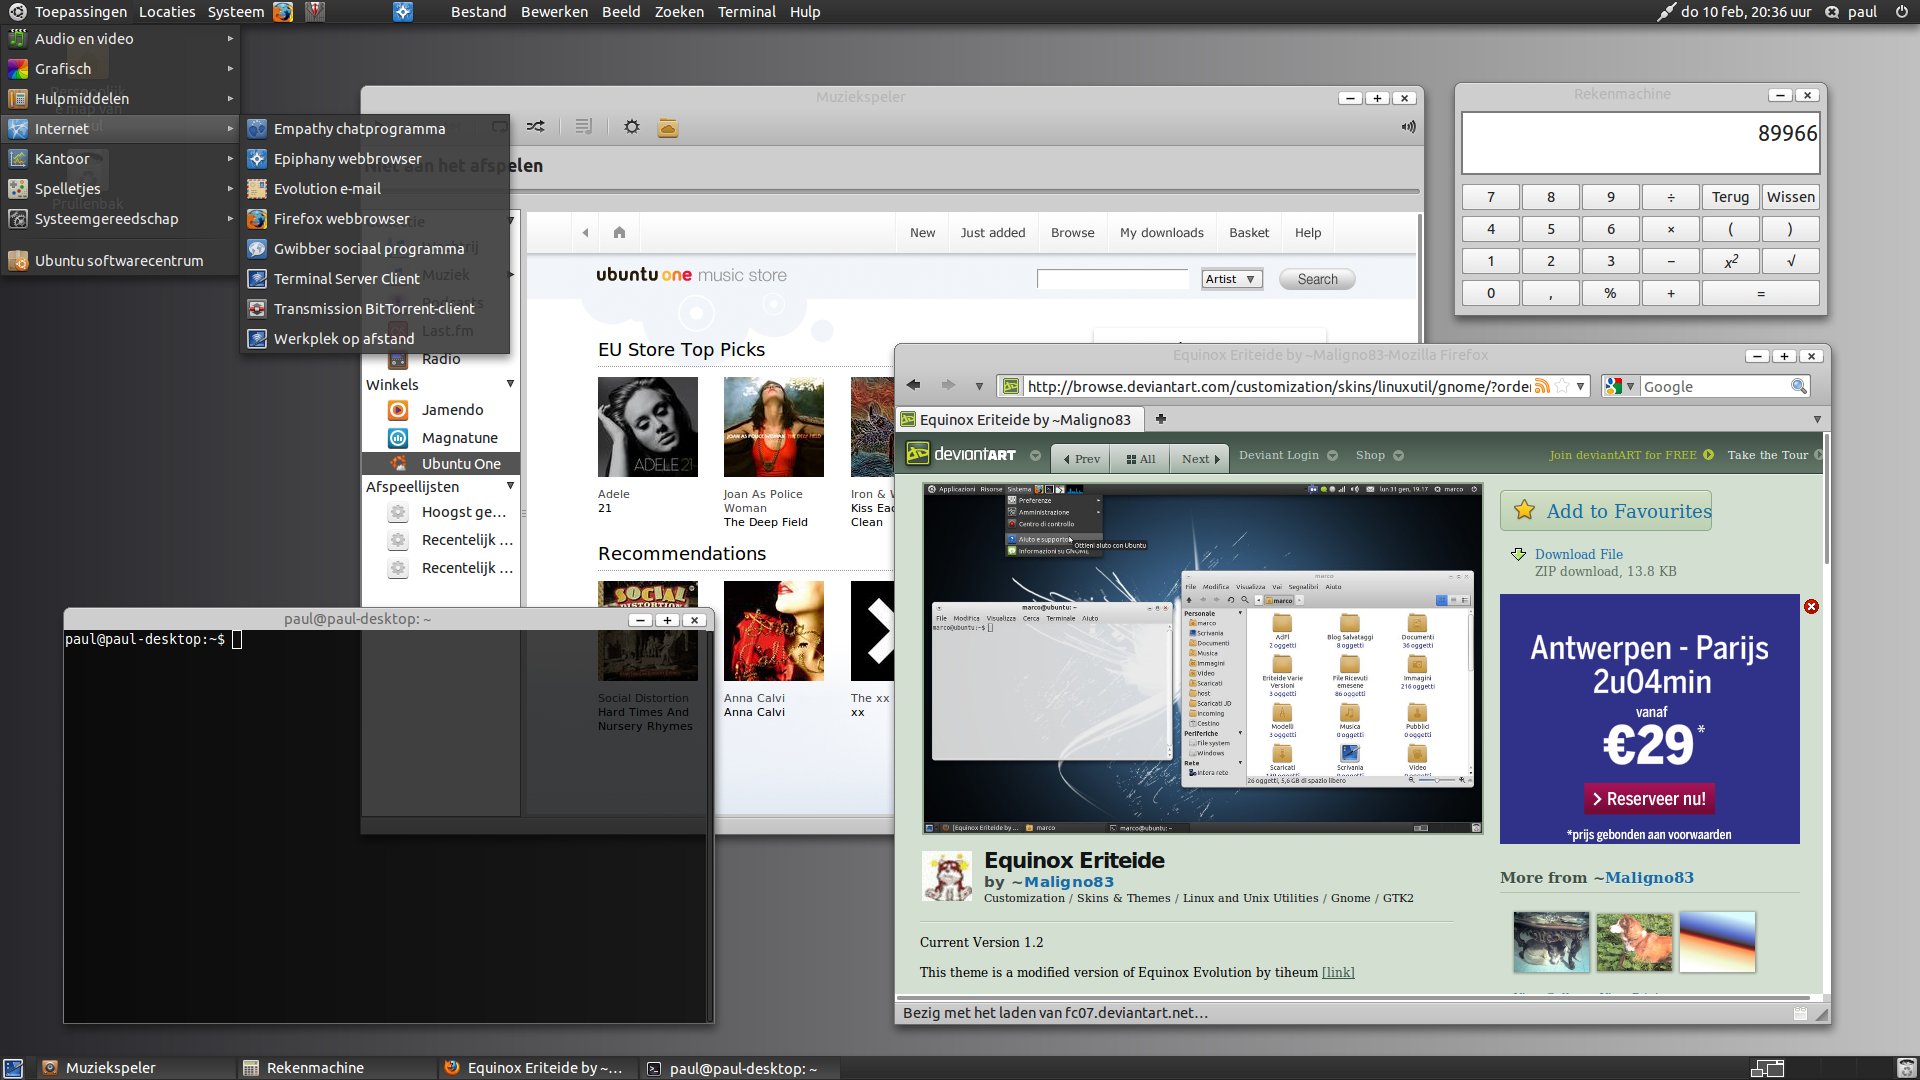Click the trash icon in bottom panel
The image size is (1920, 1080).
[1906, 1068]
